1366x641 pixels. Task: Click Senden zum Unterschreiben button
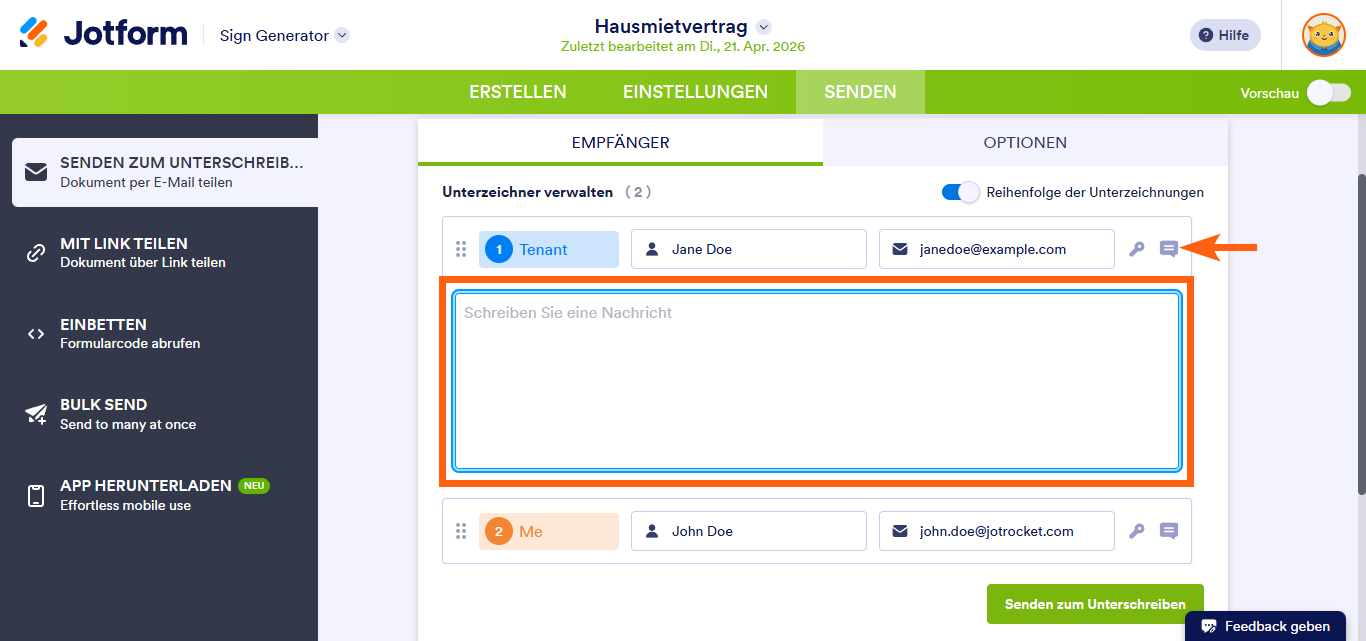coord(1094,604)
